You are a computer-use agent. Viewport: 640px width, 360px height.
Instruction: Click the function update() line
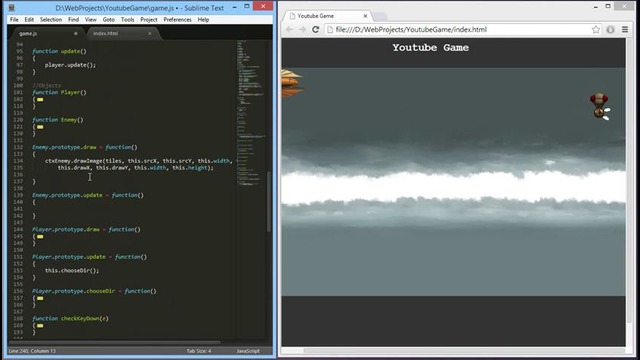pos(59,51)
